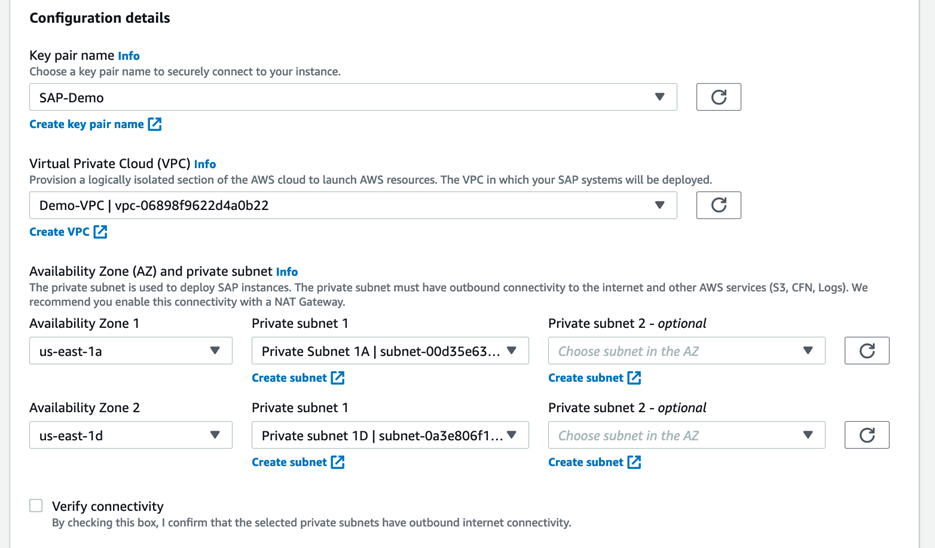Choose optional private subnet 2 for us-east-1a
Image resolution: width=935 pixels, height=548 pixels.
tap(686, 351)
